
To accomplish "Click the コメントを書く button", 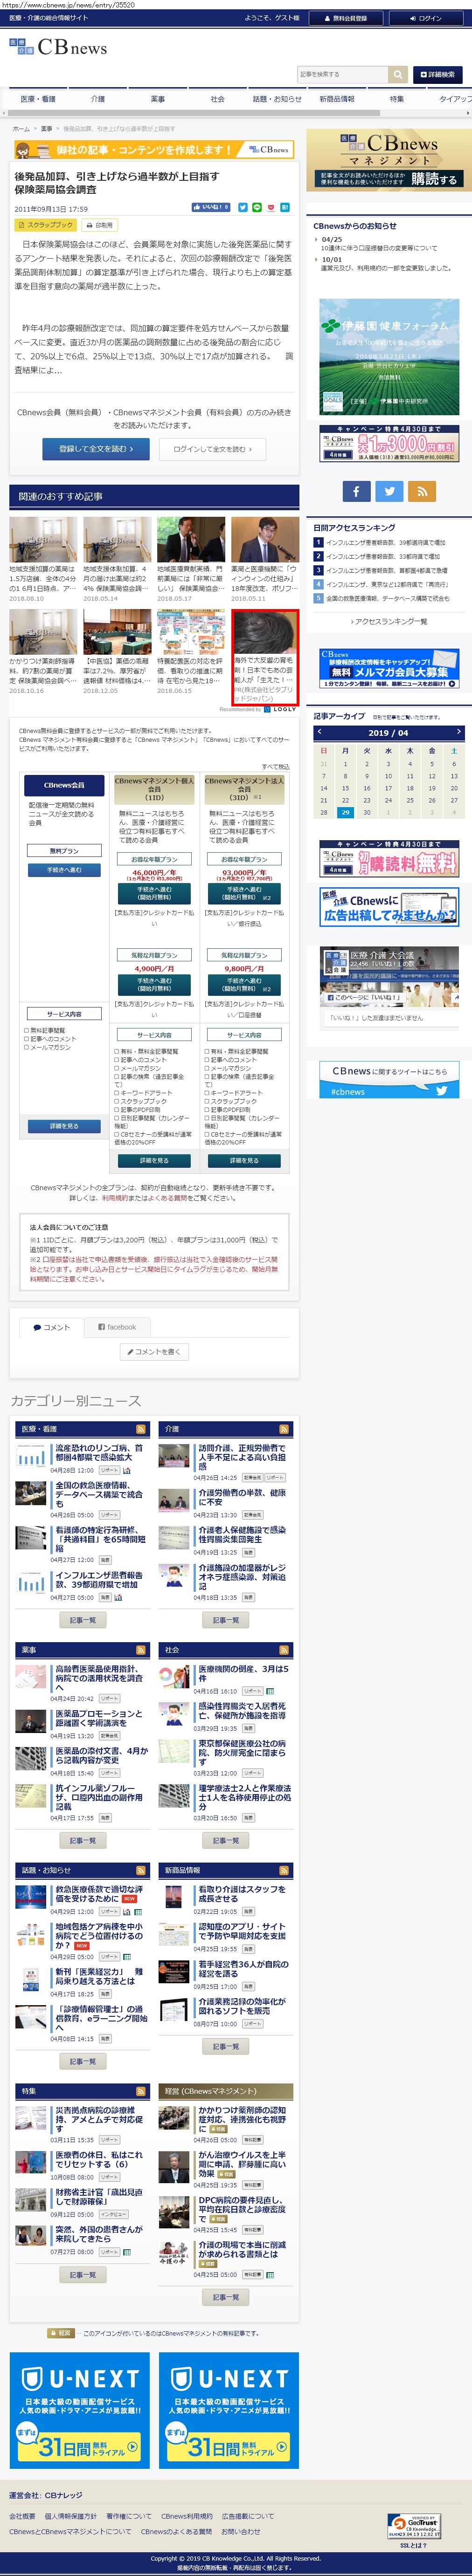I will (x=154, y=1351).
